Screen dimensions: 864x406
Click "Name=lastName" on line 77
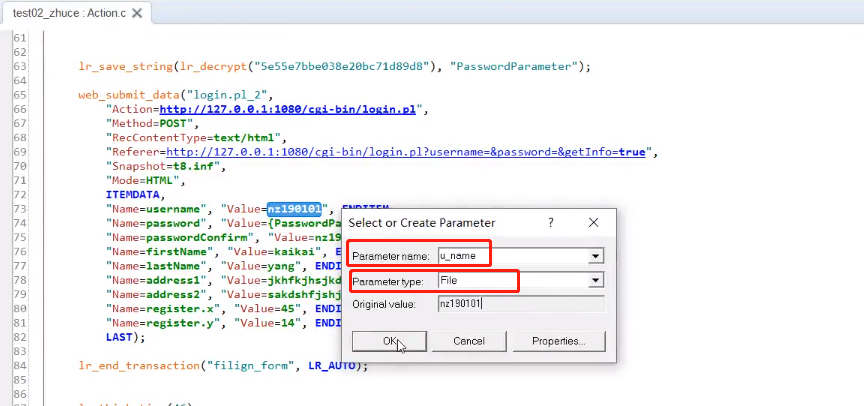point(156,266)
